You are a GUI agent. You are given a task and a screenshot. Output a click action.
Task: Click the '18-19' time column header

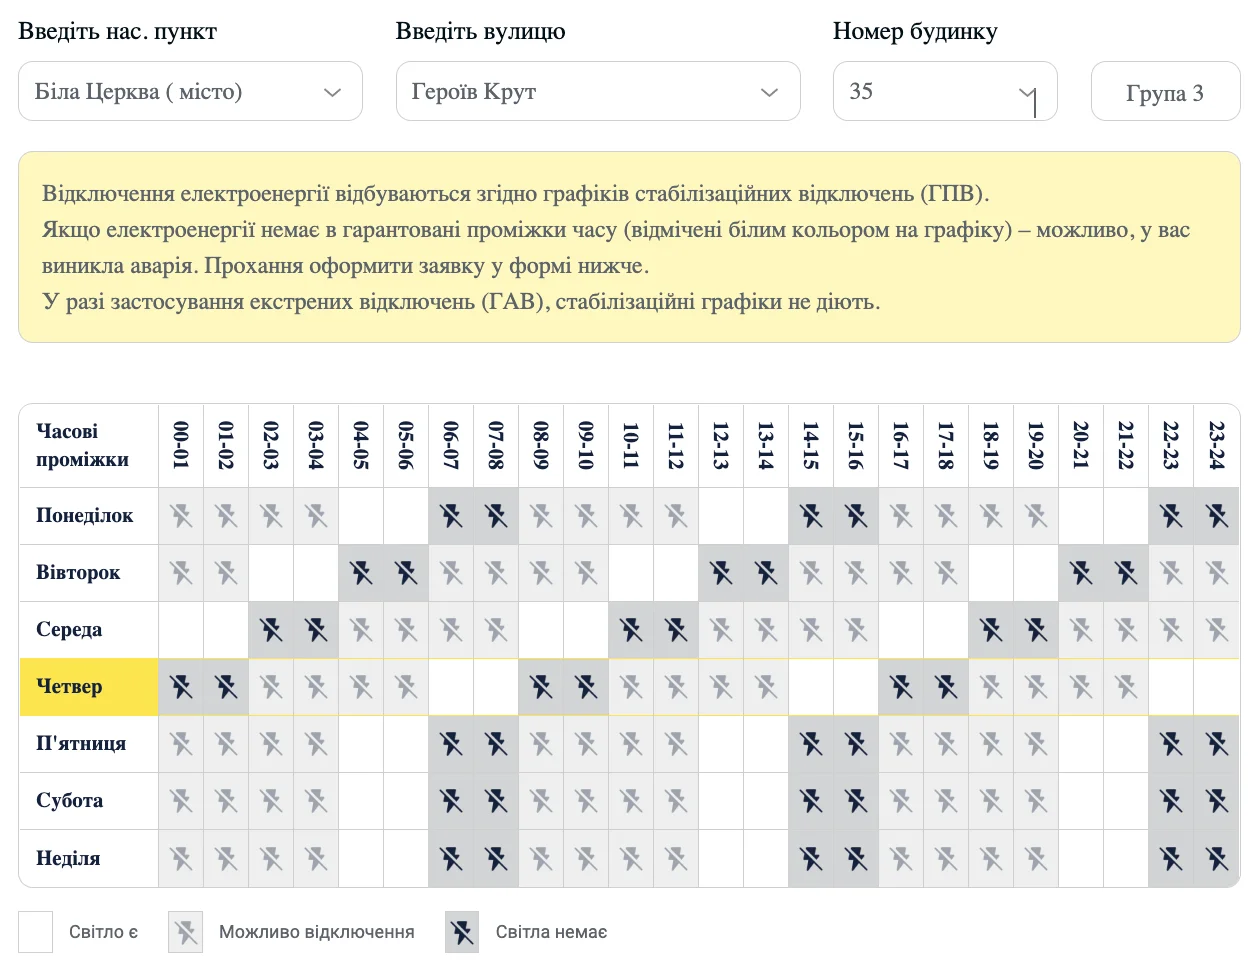pyautogui.click(x=991, y=446)
